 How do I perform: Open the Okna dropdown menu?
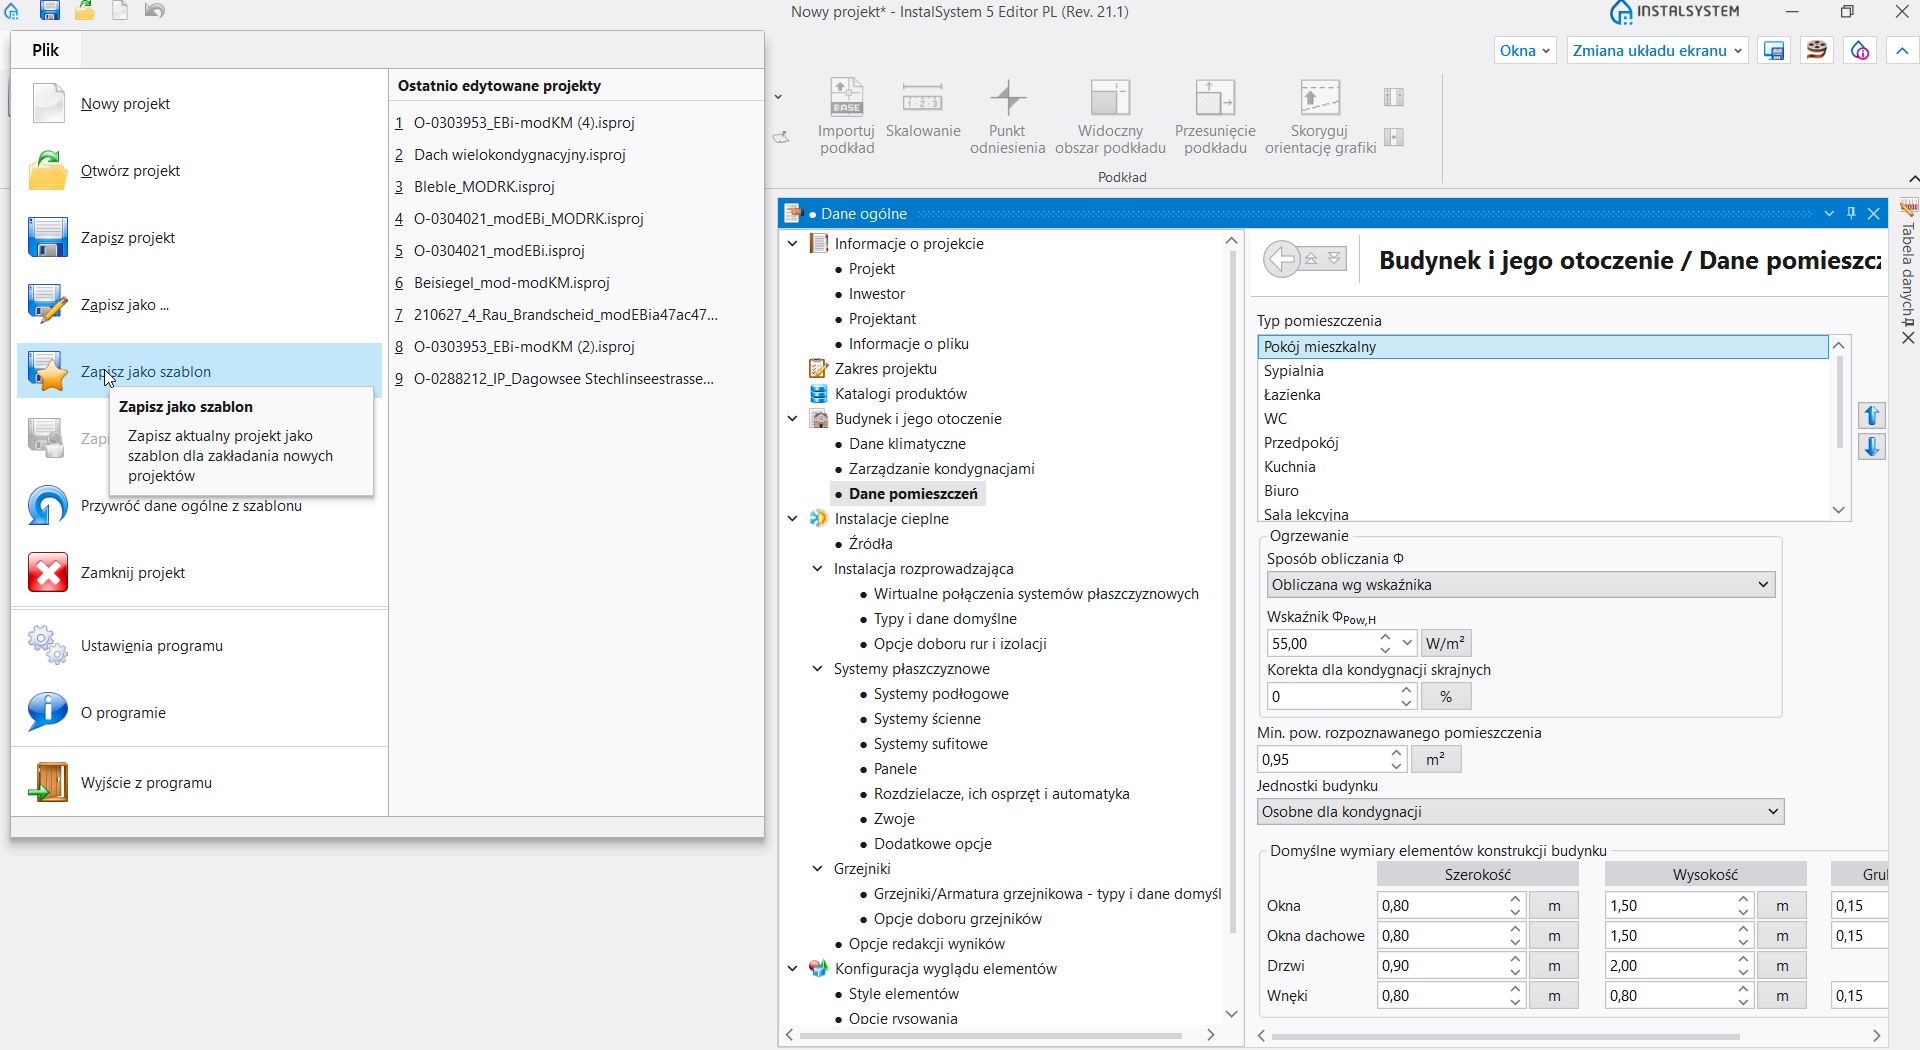[x=1525, y=51]
